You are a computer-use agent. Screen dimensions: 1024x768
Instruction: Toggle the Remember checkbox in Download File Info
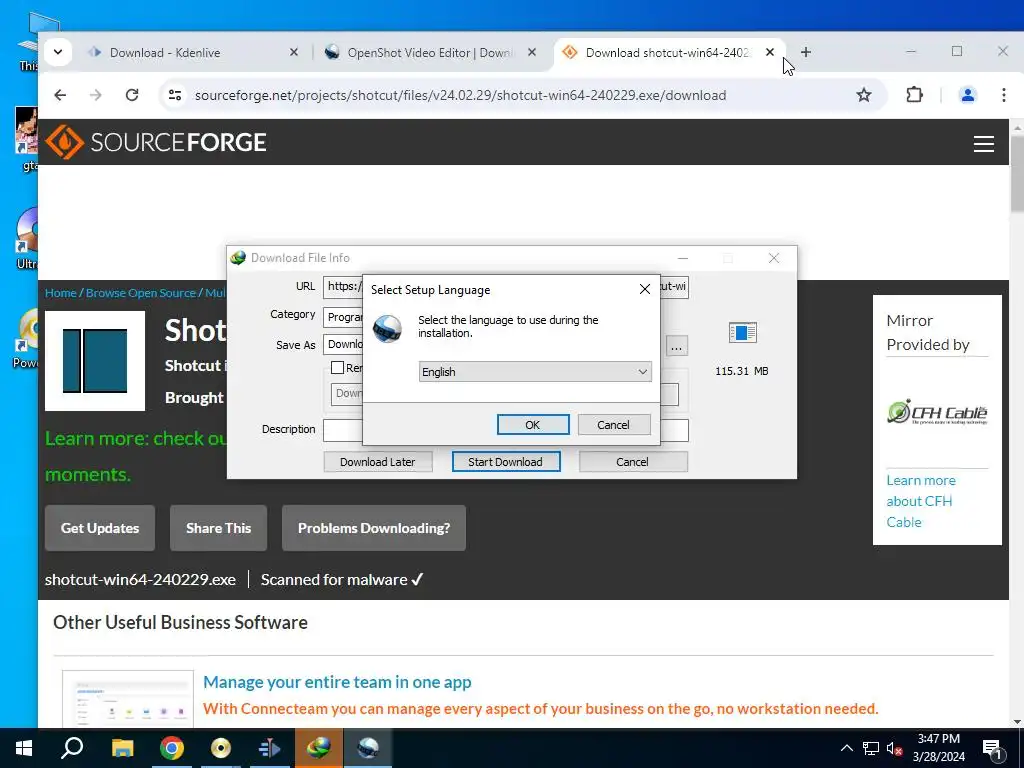(337, 368)
